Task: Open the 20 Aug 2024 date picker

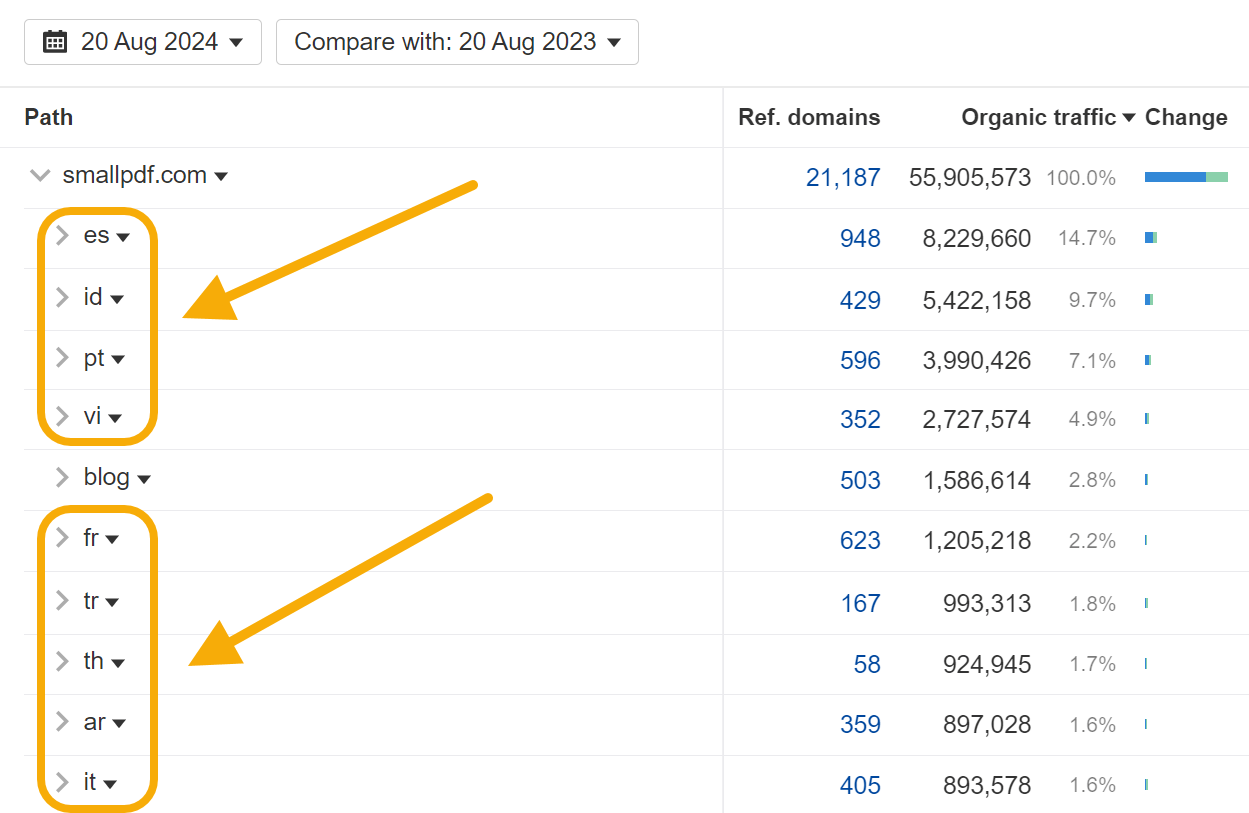Action: (x=143, y=42)
